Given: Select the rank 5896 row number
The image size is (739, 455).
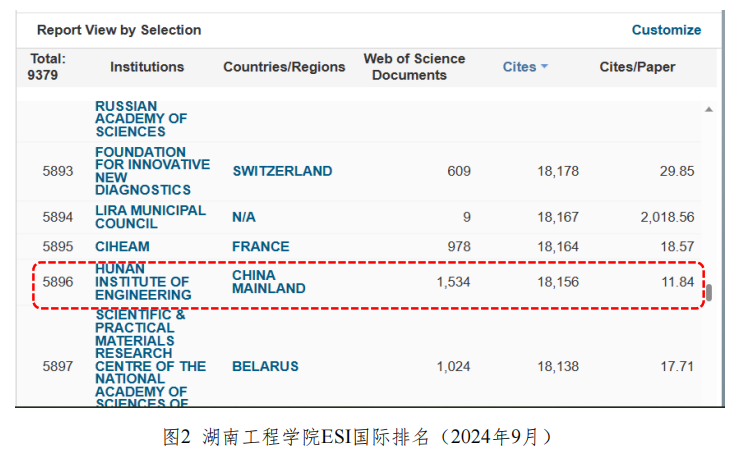Looking at the screenshot, I should (x=58, y=282).
